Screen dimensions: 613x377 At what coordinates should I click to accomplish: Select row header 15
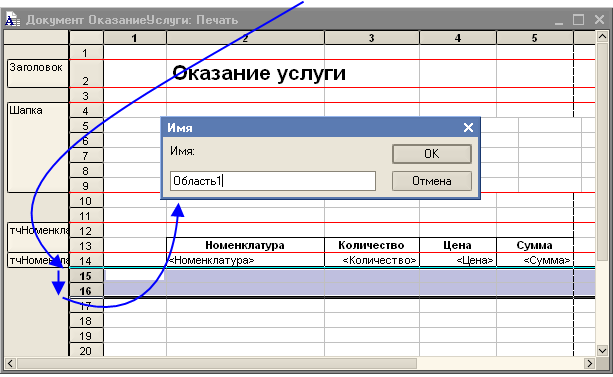pyautogui.click(x=86, y=276)
